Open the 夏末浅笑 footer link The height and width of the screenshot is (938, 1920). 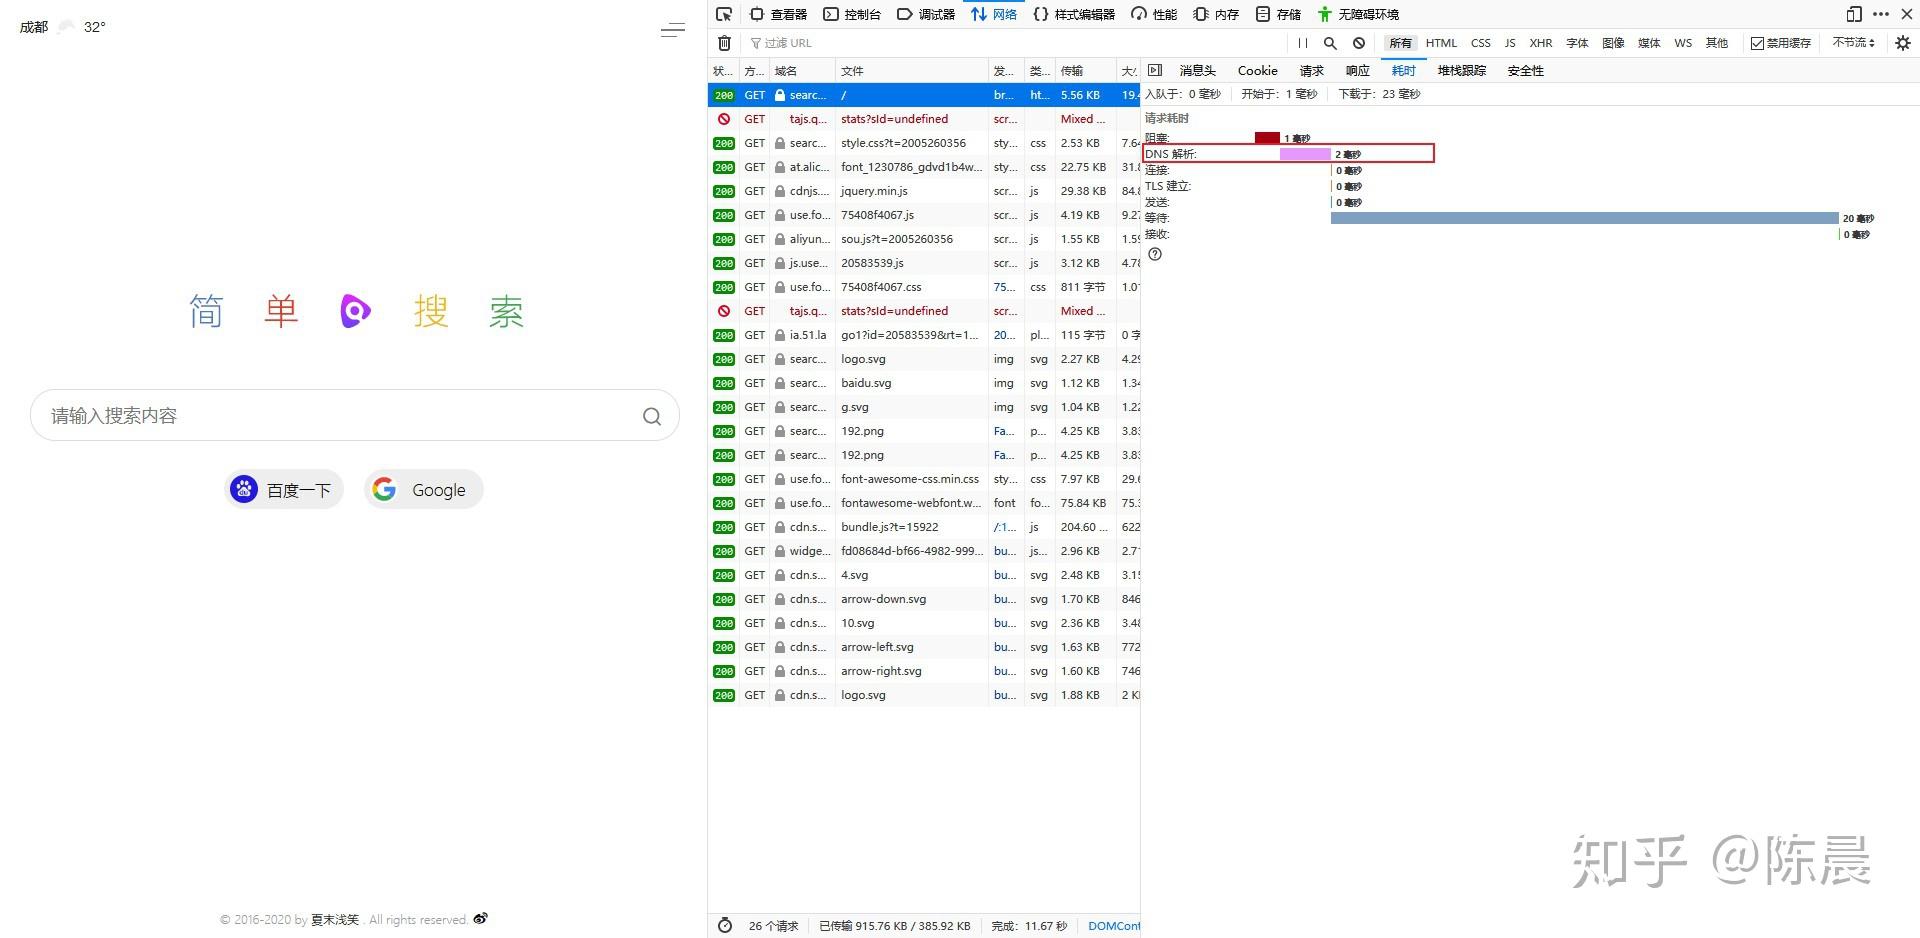click(x=334, y=920)
